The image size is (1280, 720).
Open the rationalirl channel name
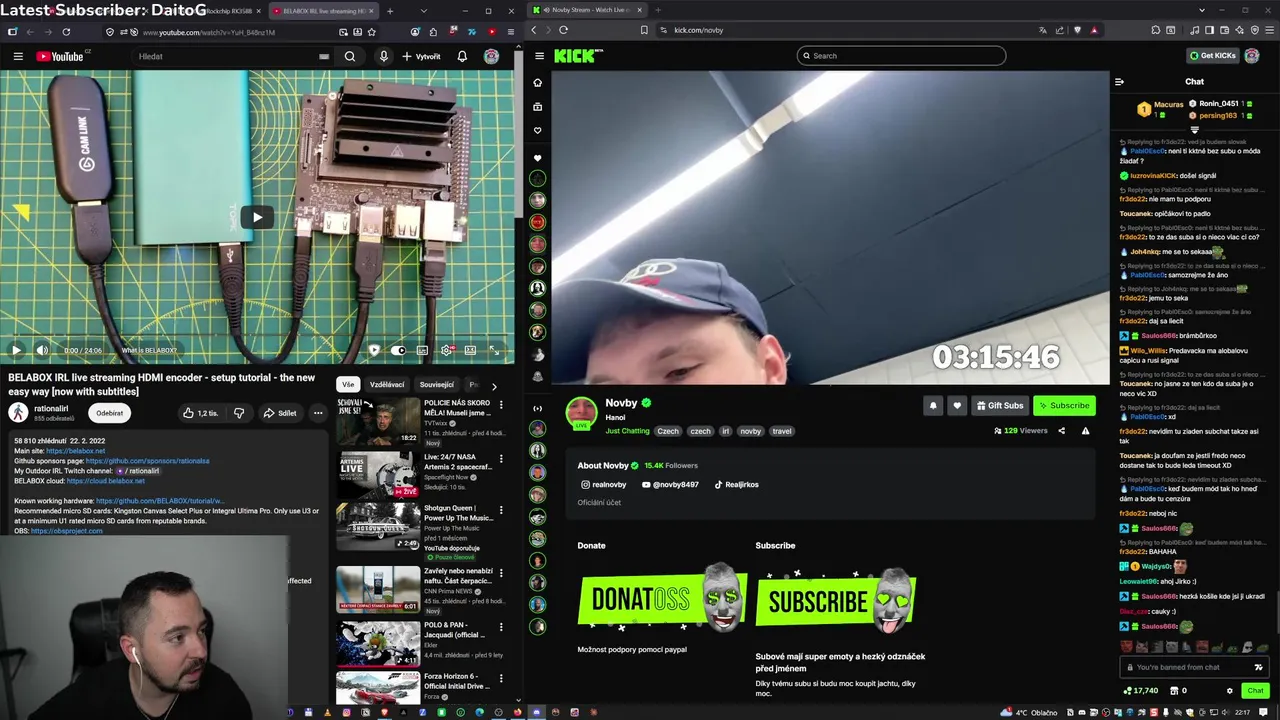click(x=51, y=409)
